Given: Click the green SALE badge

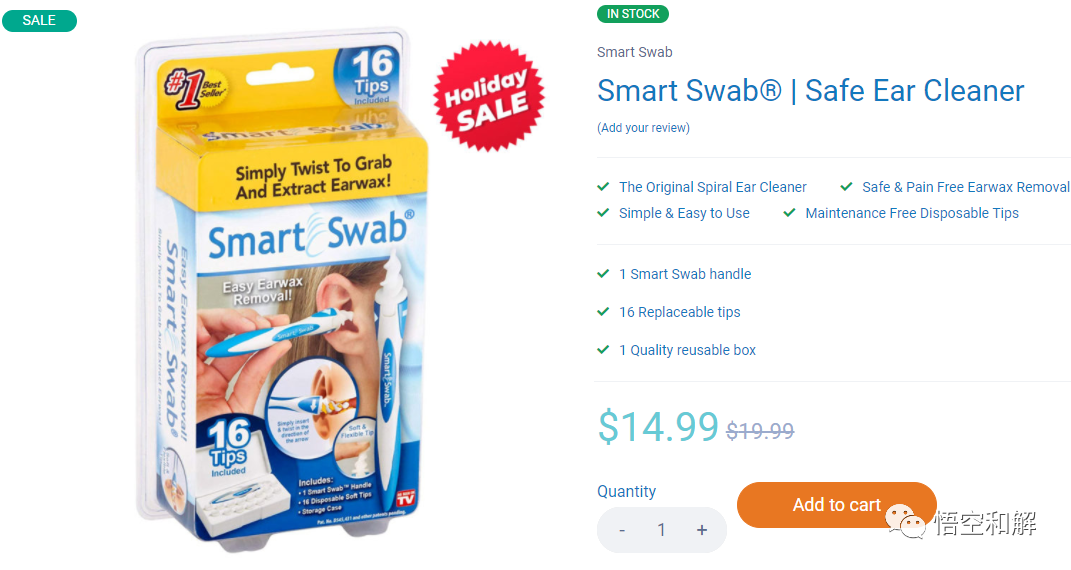Looking at the screenshot, I should 40,20.
